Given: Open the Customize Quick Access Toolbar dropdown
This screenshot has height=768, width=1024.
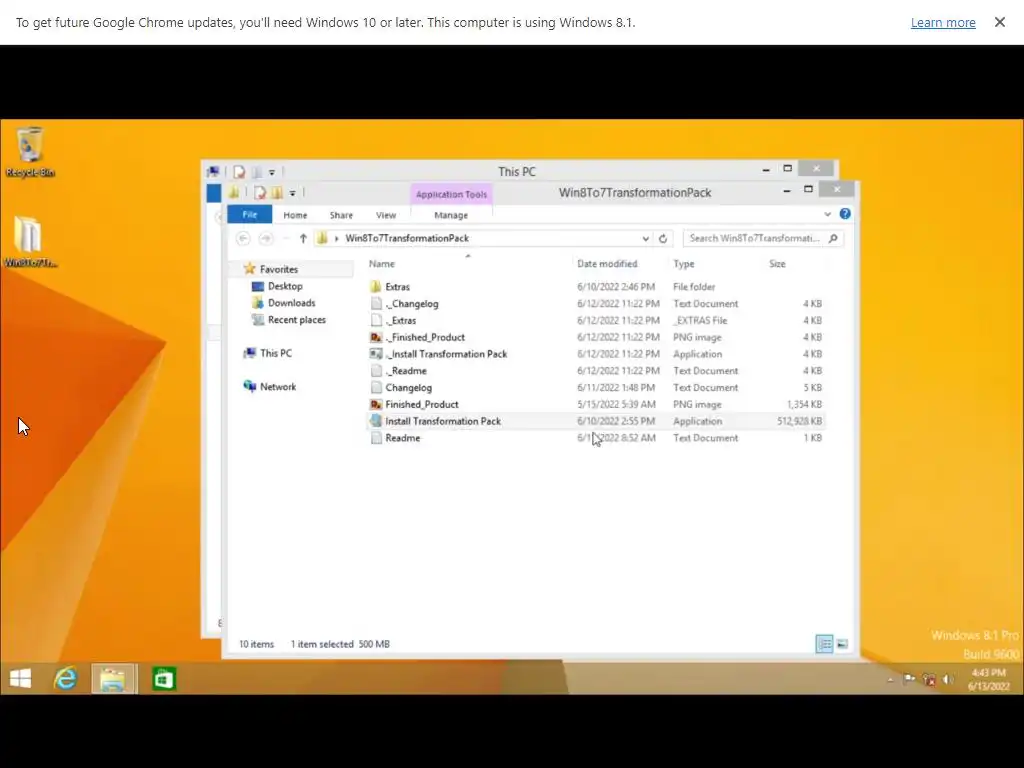Looking at the screenshot, I should [x=293, y=193].
